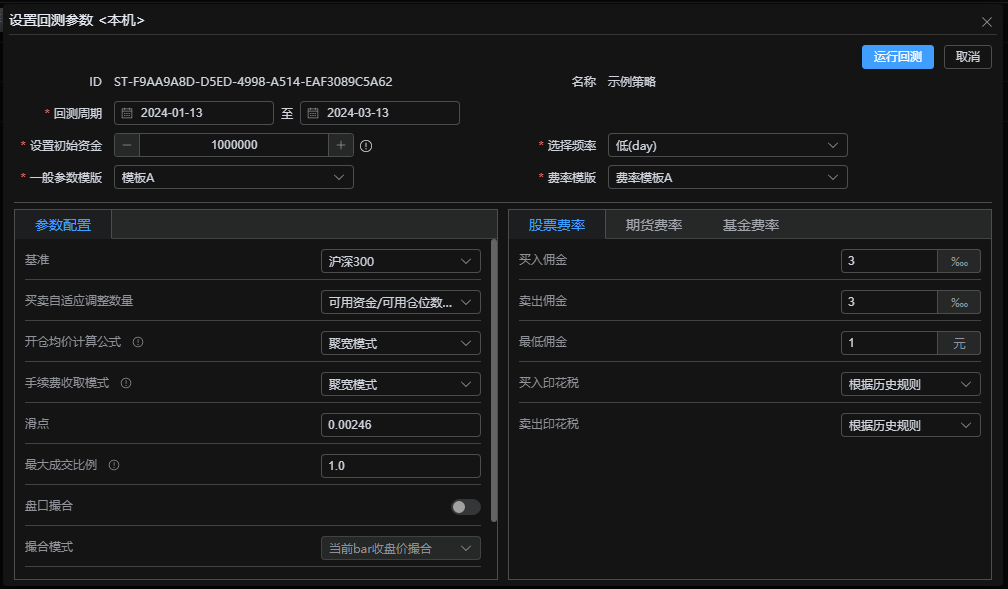
Task: Click info icon beside 手续费收取模式
Action: tap(127, 383)
